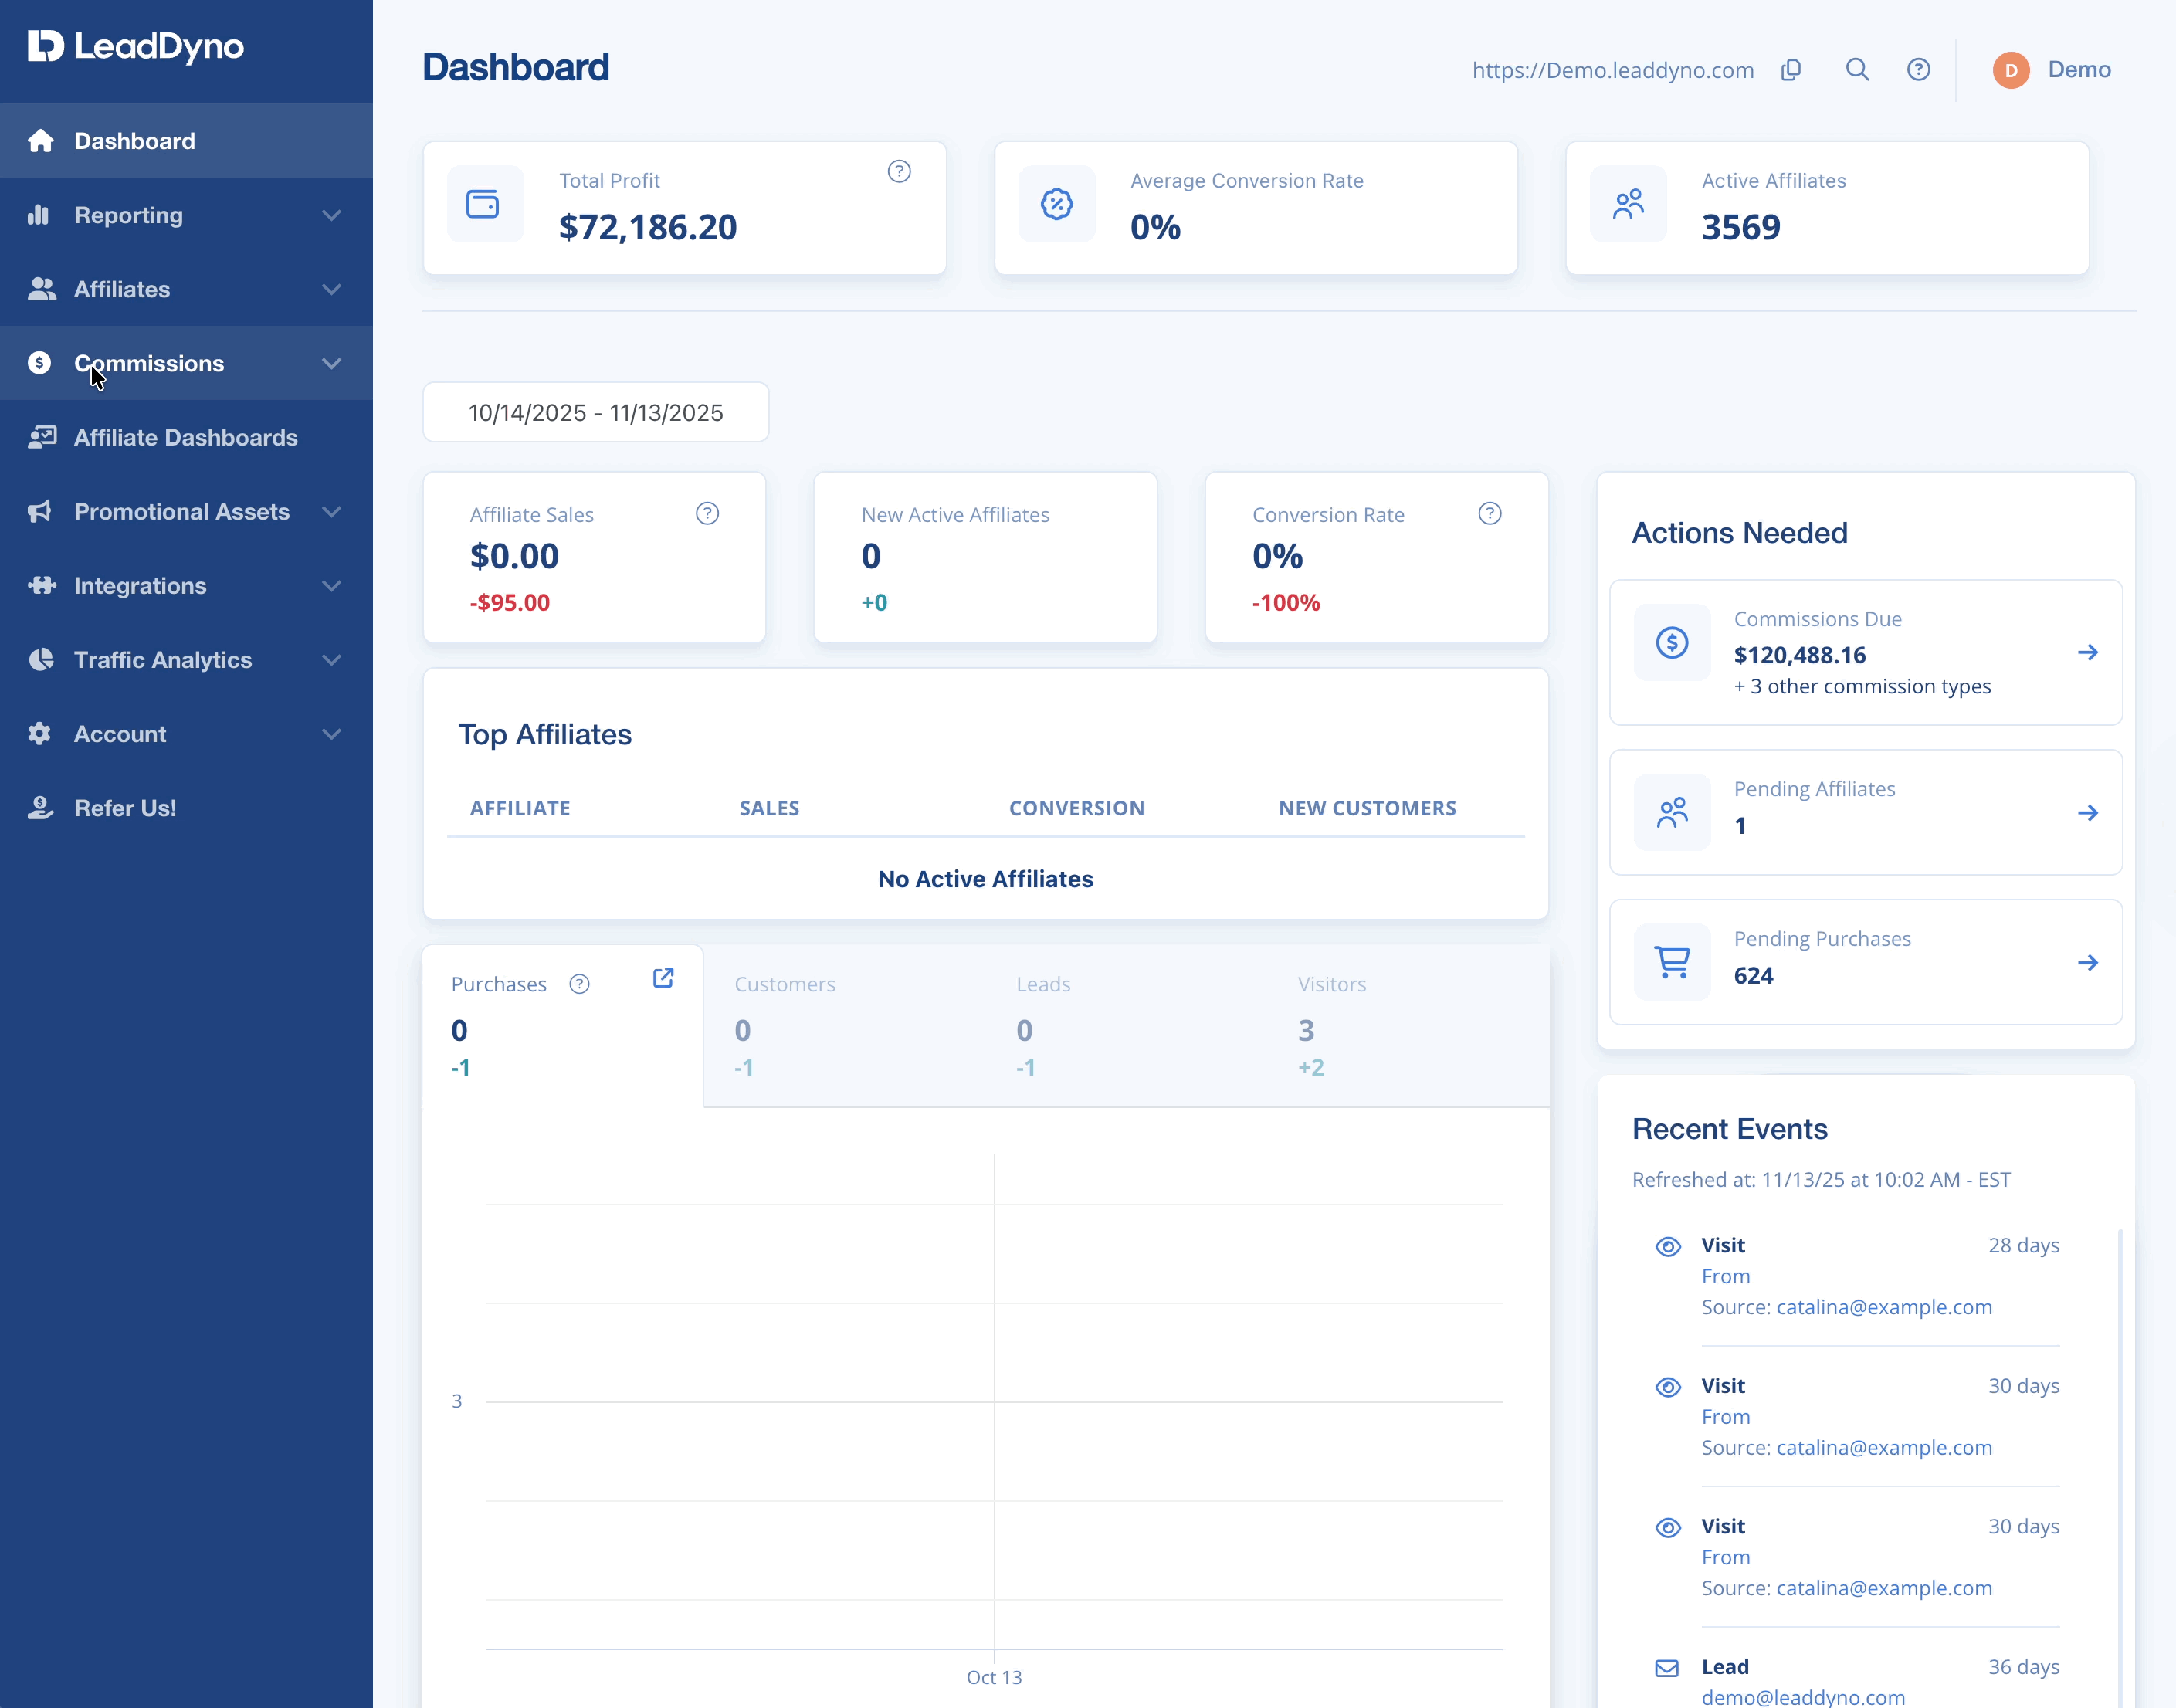The image size is (2176, 1708).
Task: Click the orange D user avatar
Action: click(2011, 70)
